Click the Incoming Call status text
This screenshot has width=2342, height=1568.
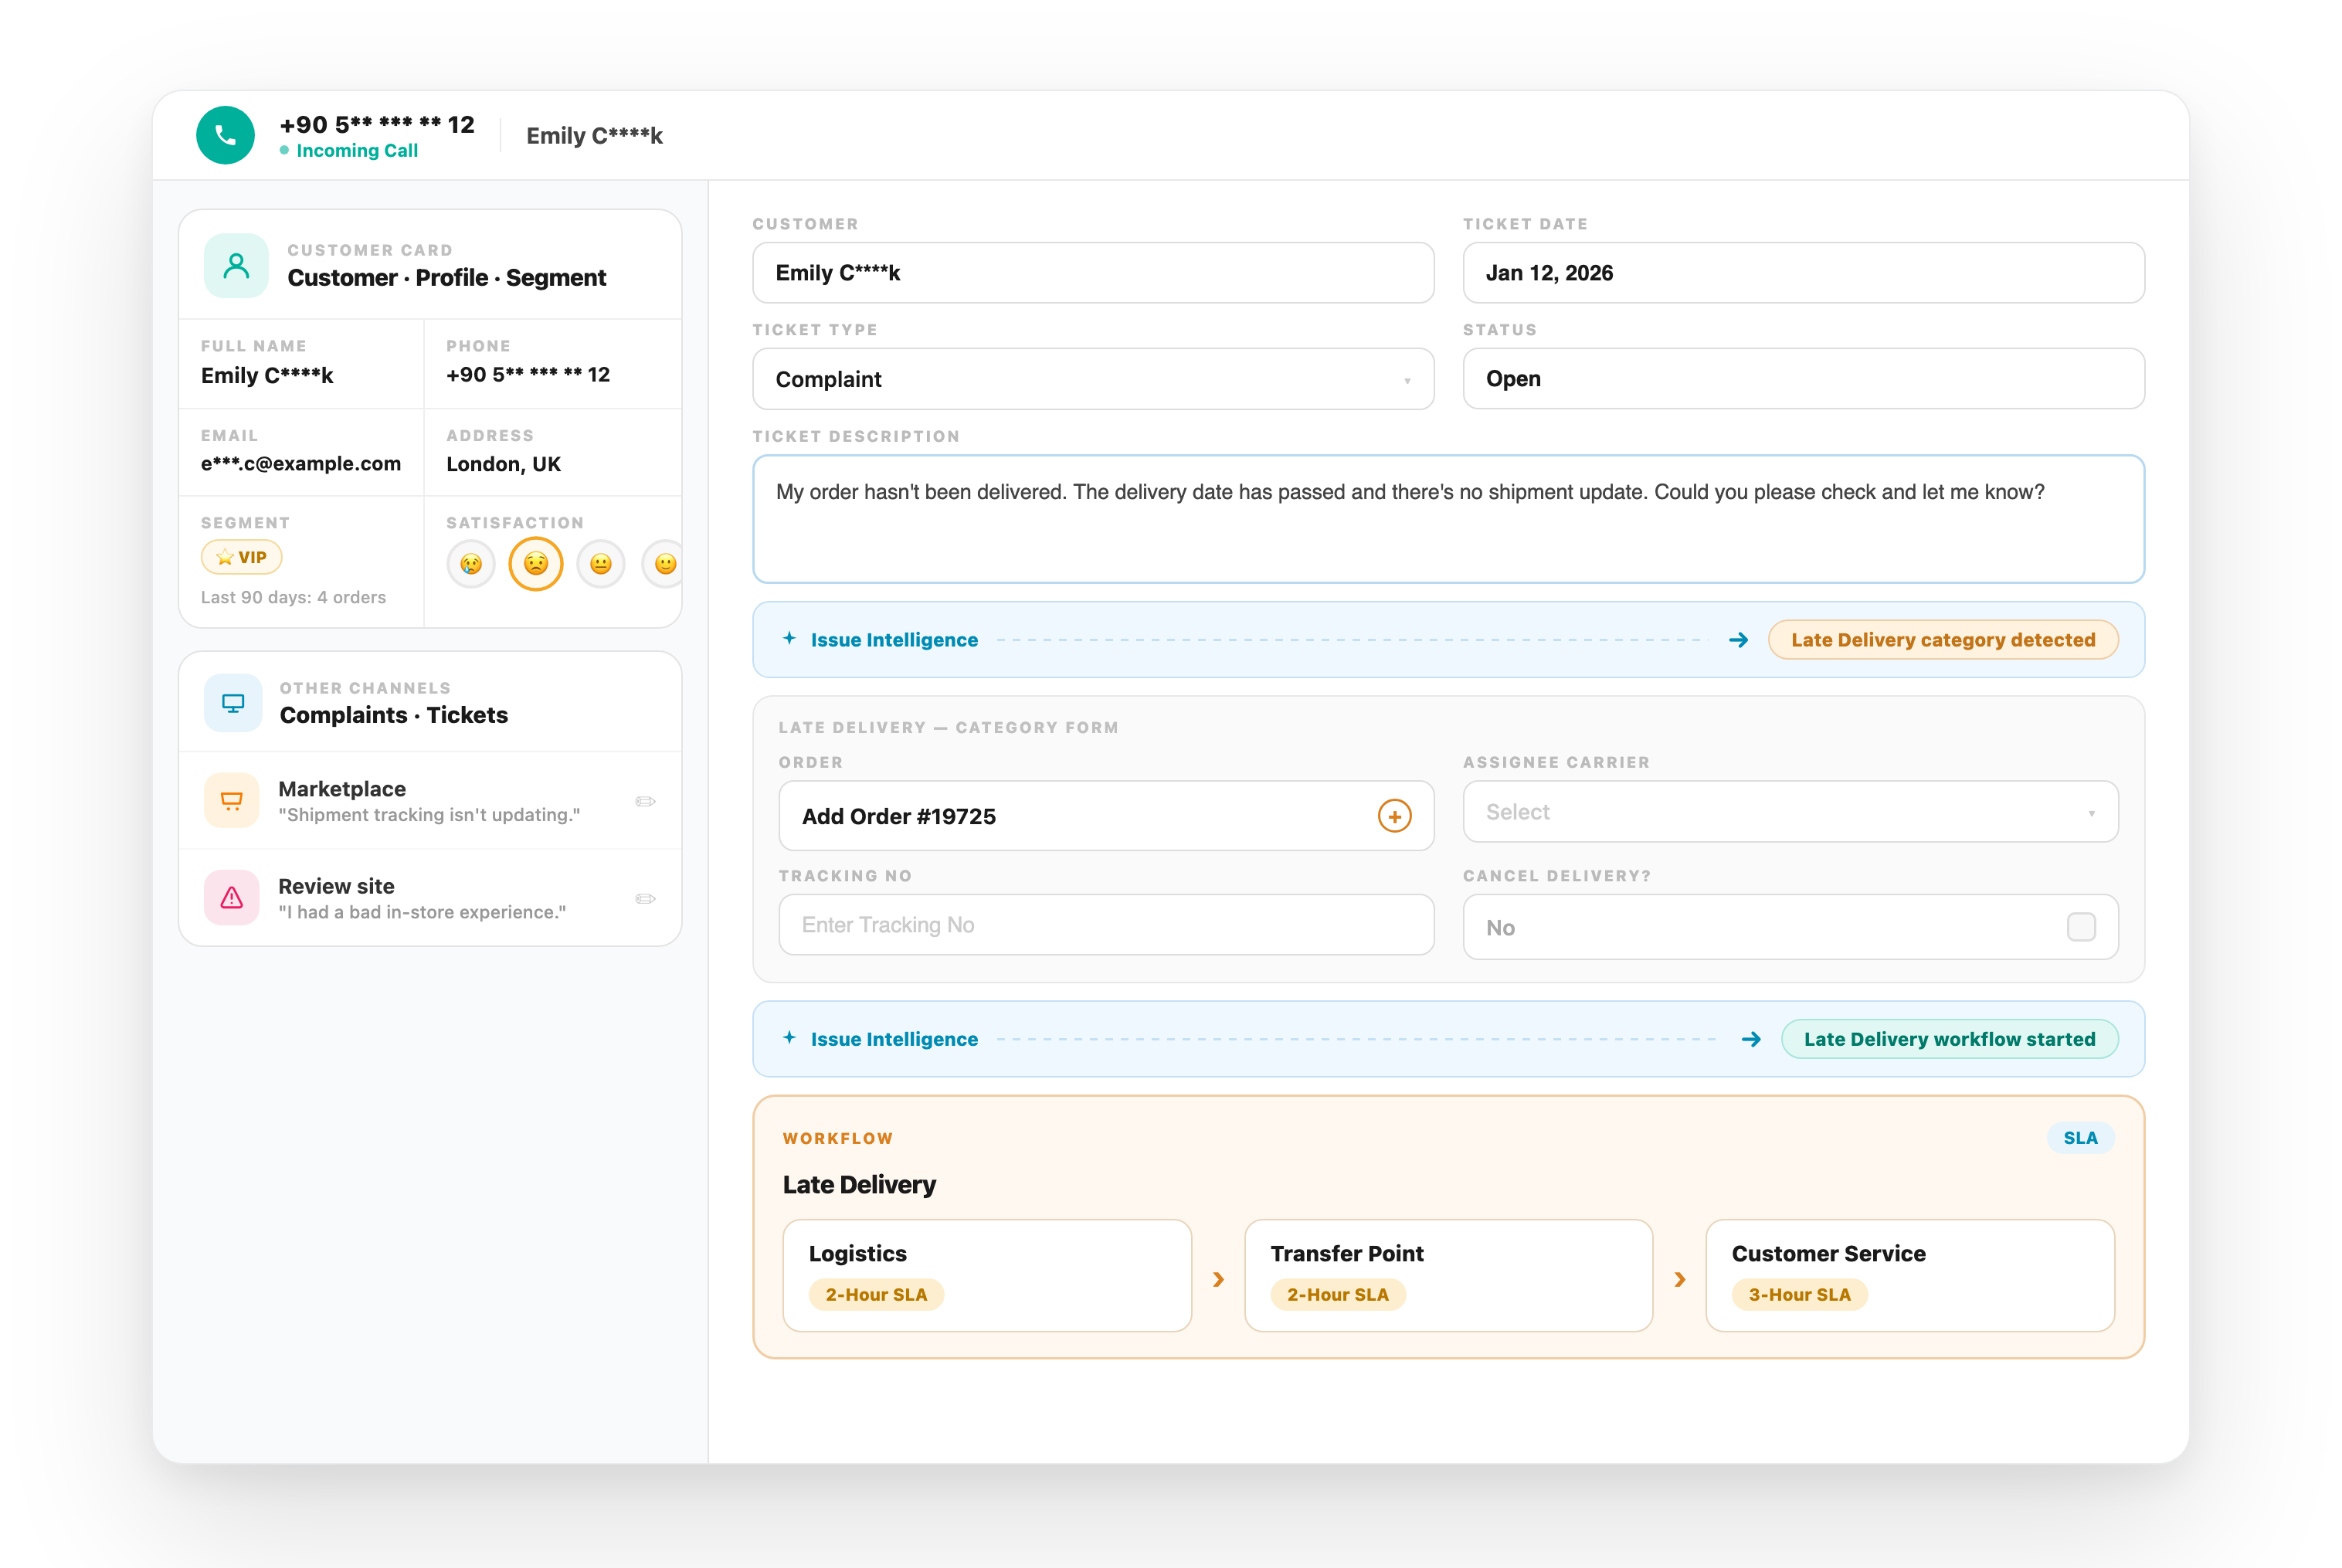coord(357,150)
